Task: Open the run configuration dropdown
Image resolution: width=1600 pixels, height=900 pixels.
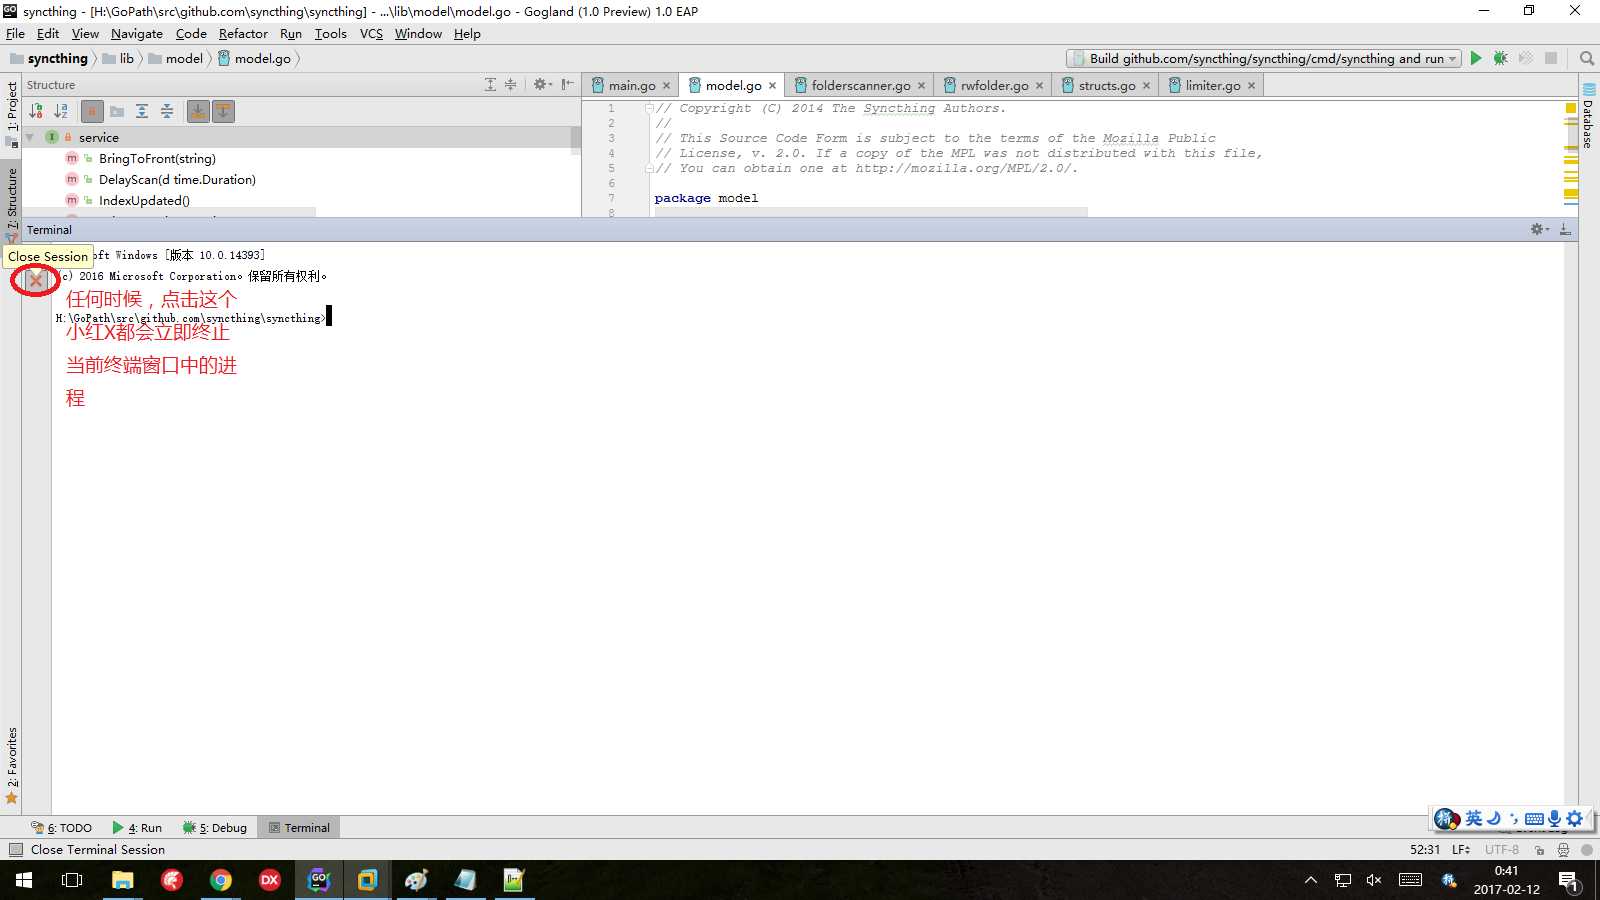Action: click(x=1263, y=58)
